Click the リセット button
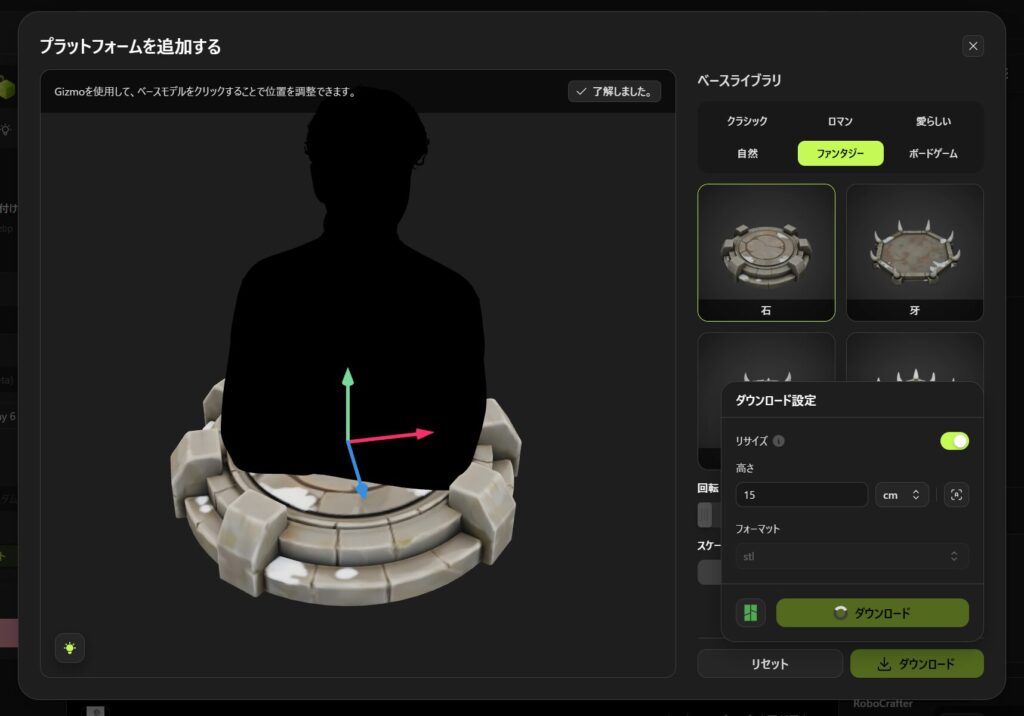1024x716 pixels. pyautogui.click(x=769, y=664)
